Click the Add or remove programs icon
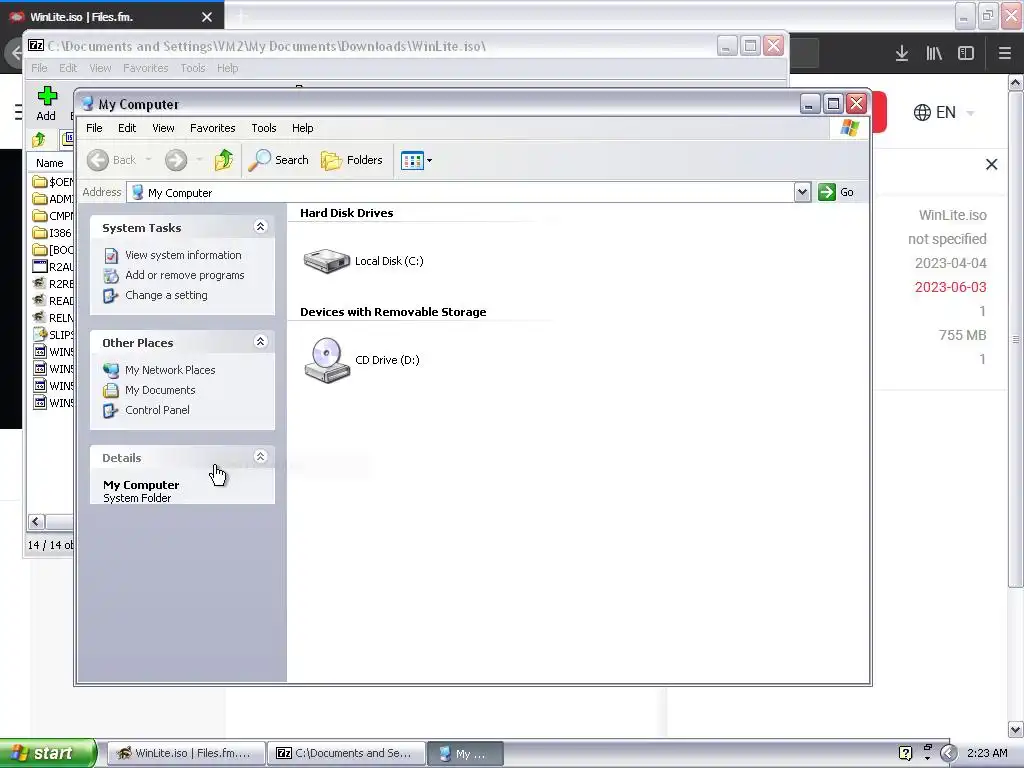Screen dimensions: 1024x768 111,276
